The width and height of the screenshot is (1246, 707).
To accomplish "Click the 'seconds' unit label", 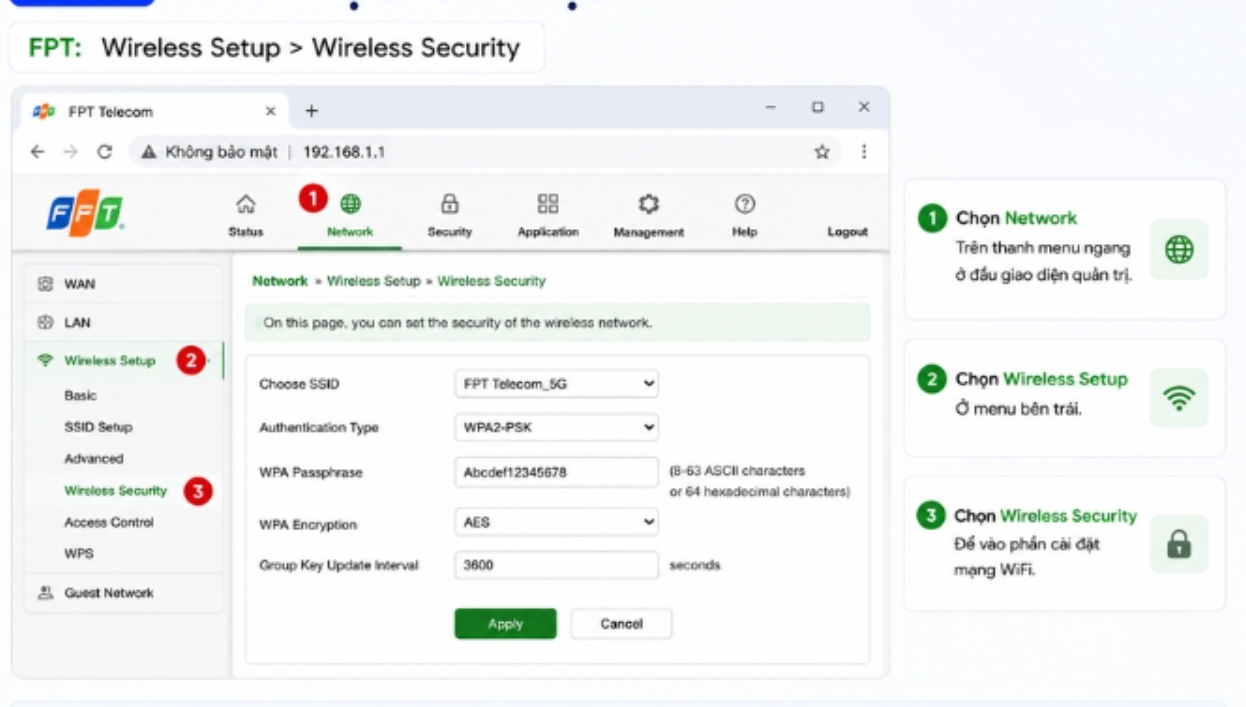I will pyautogui.click(x=694, y=565).
